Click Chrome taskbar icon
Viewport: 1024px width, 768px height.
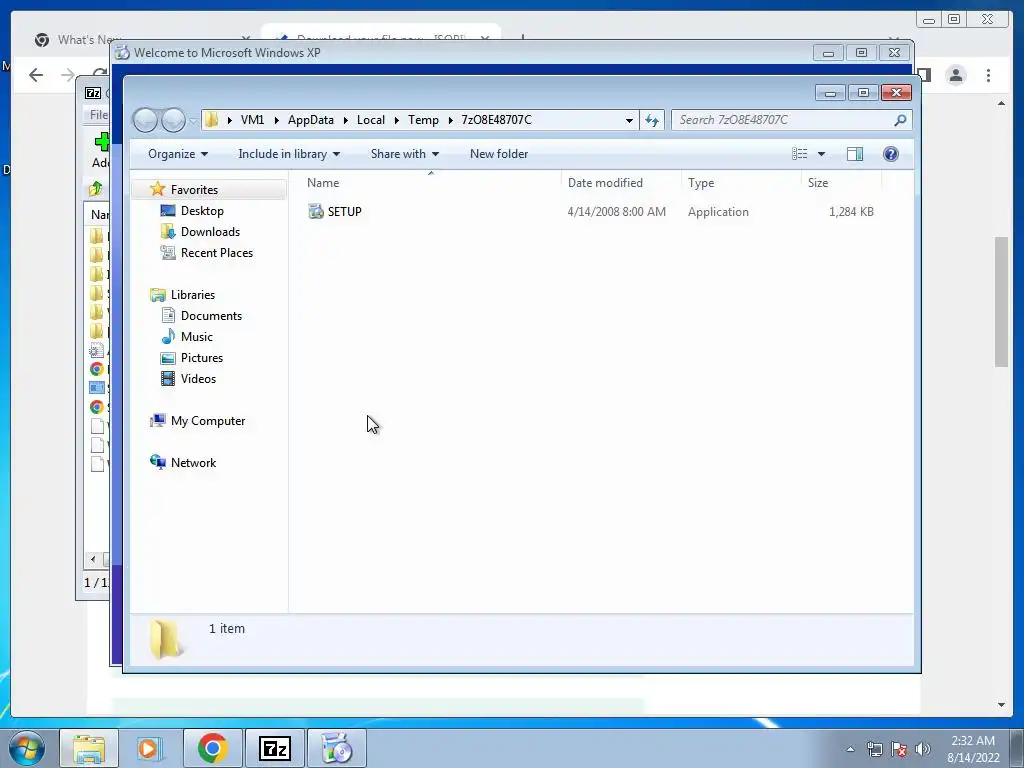click(212, 748)
